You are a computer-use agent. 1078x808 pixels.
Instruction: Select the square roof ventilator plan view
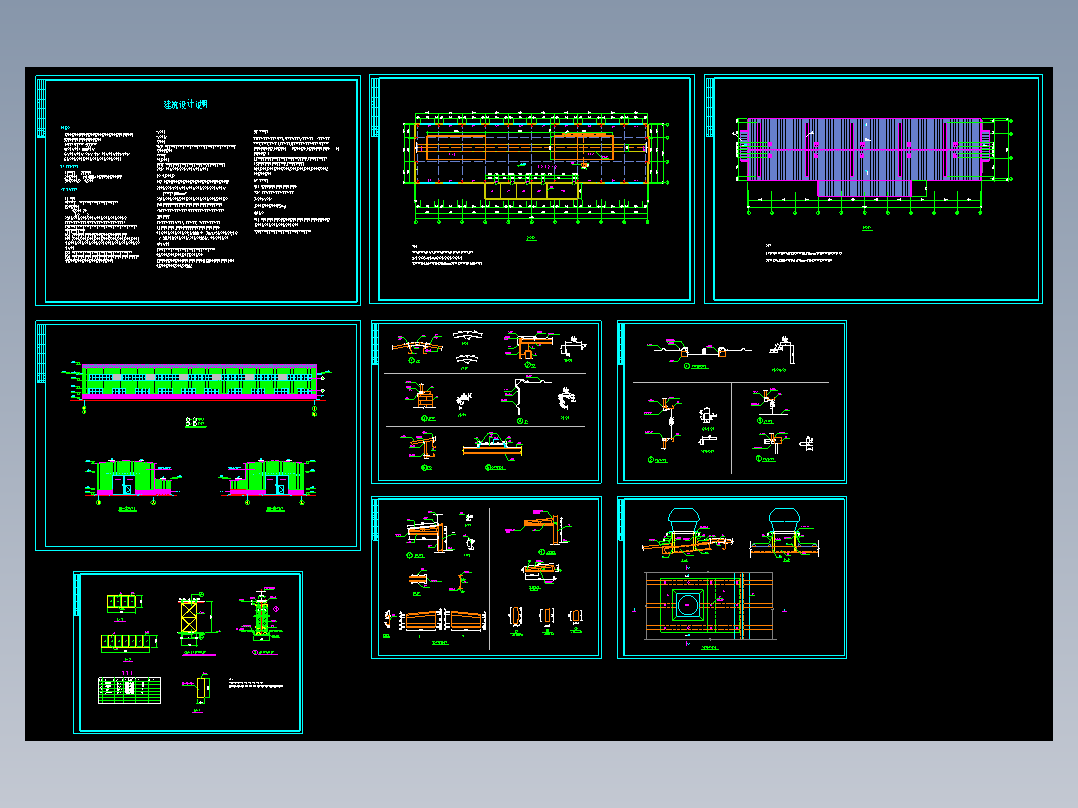tap(709, 606)
